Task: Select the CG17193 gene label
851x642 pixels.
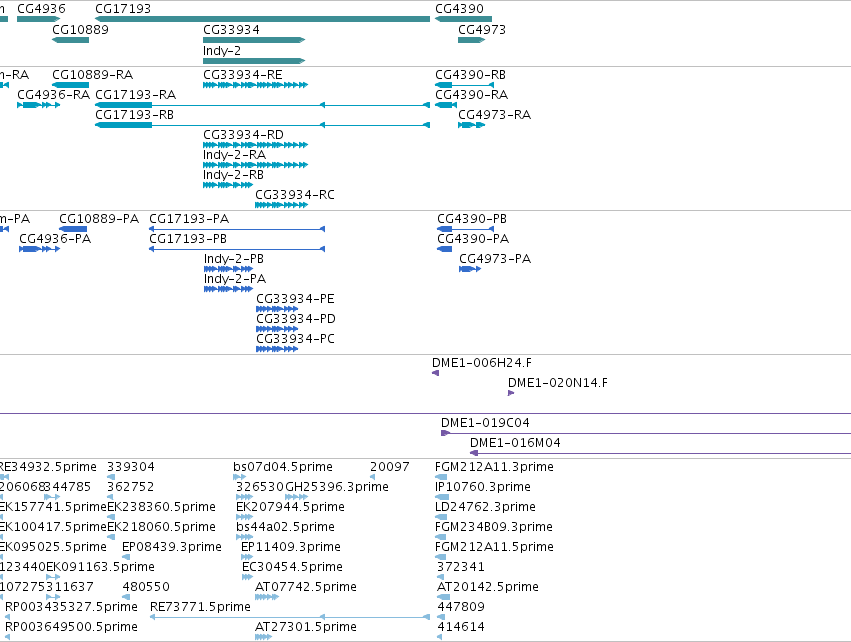Action: (x=123, y=9)
